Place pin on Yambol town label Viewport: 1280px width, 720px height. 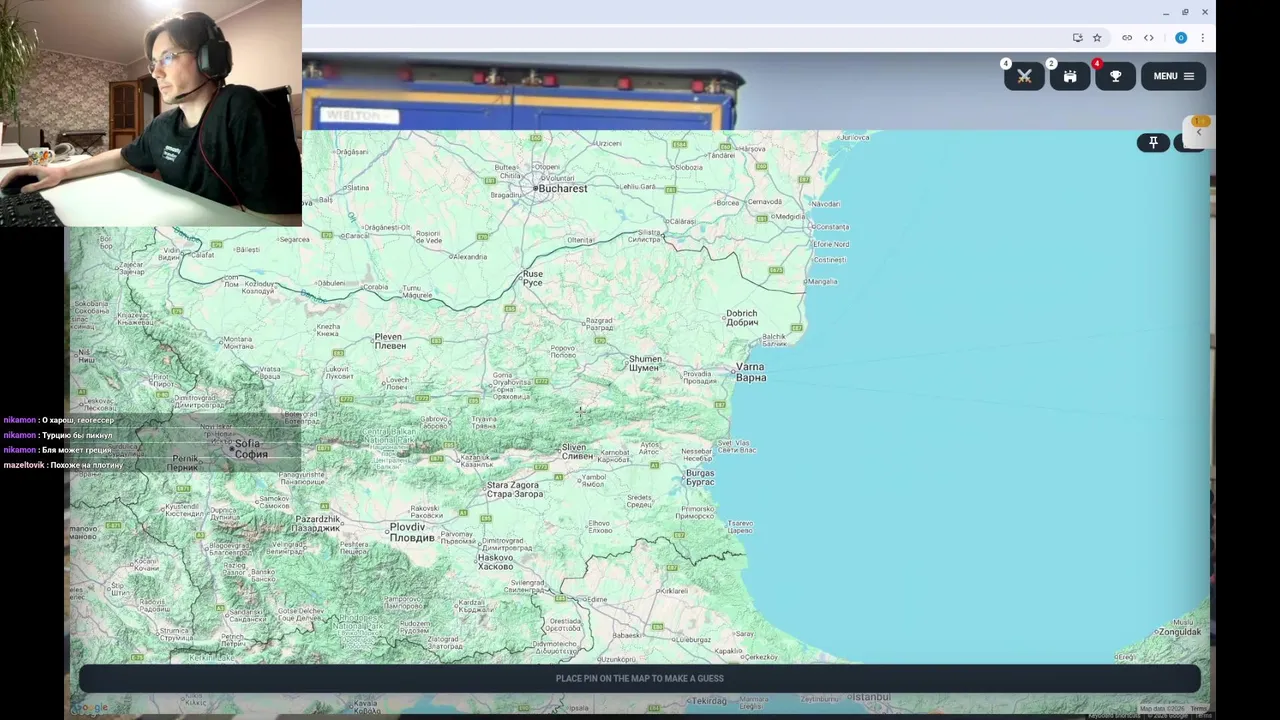[x=593, y=479]
